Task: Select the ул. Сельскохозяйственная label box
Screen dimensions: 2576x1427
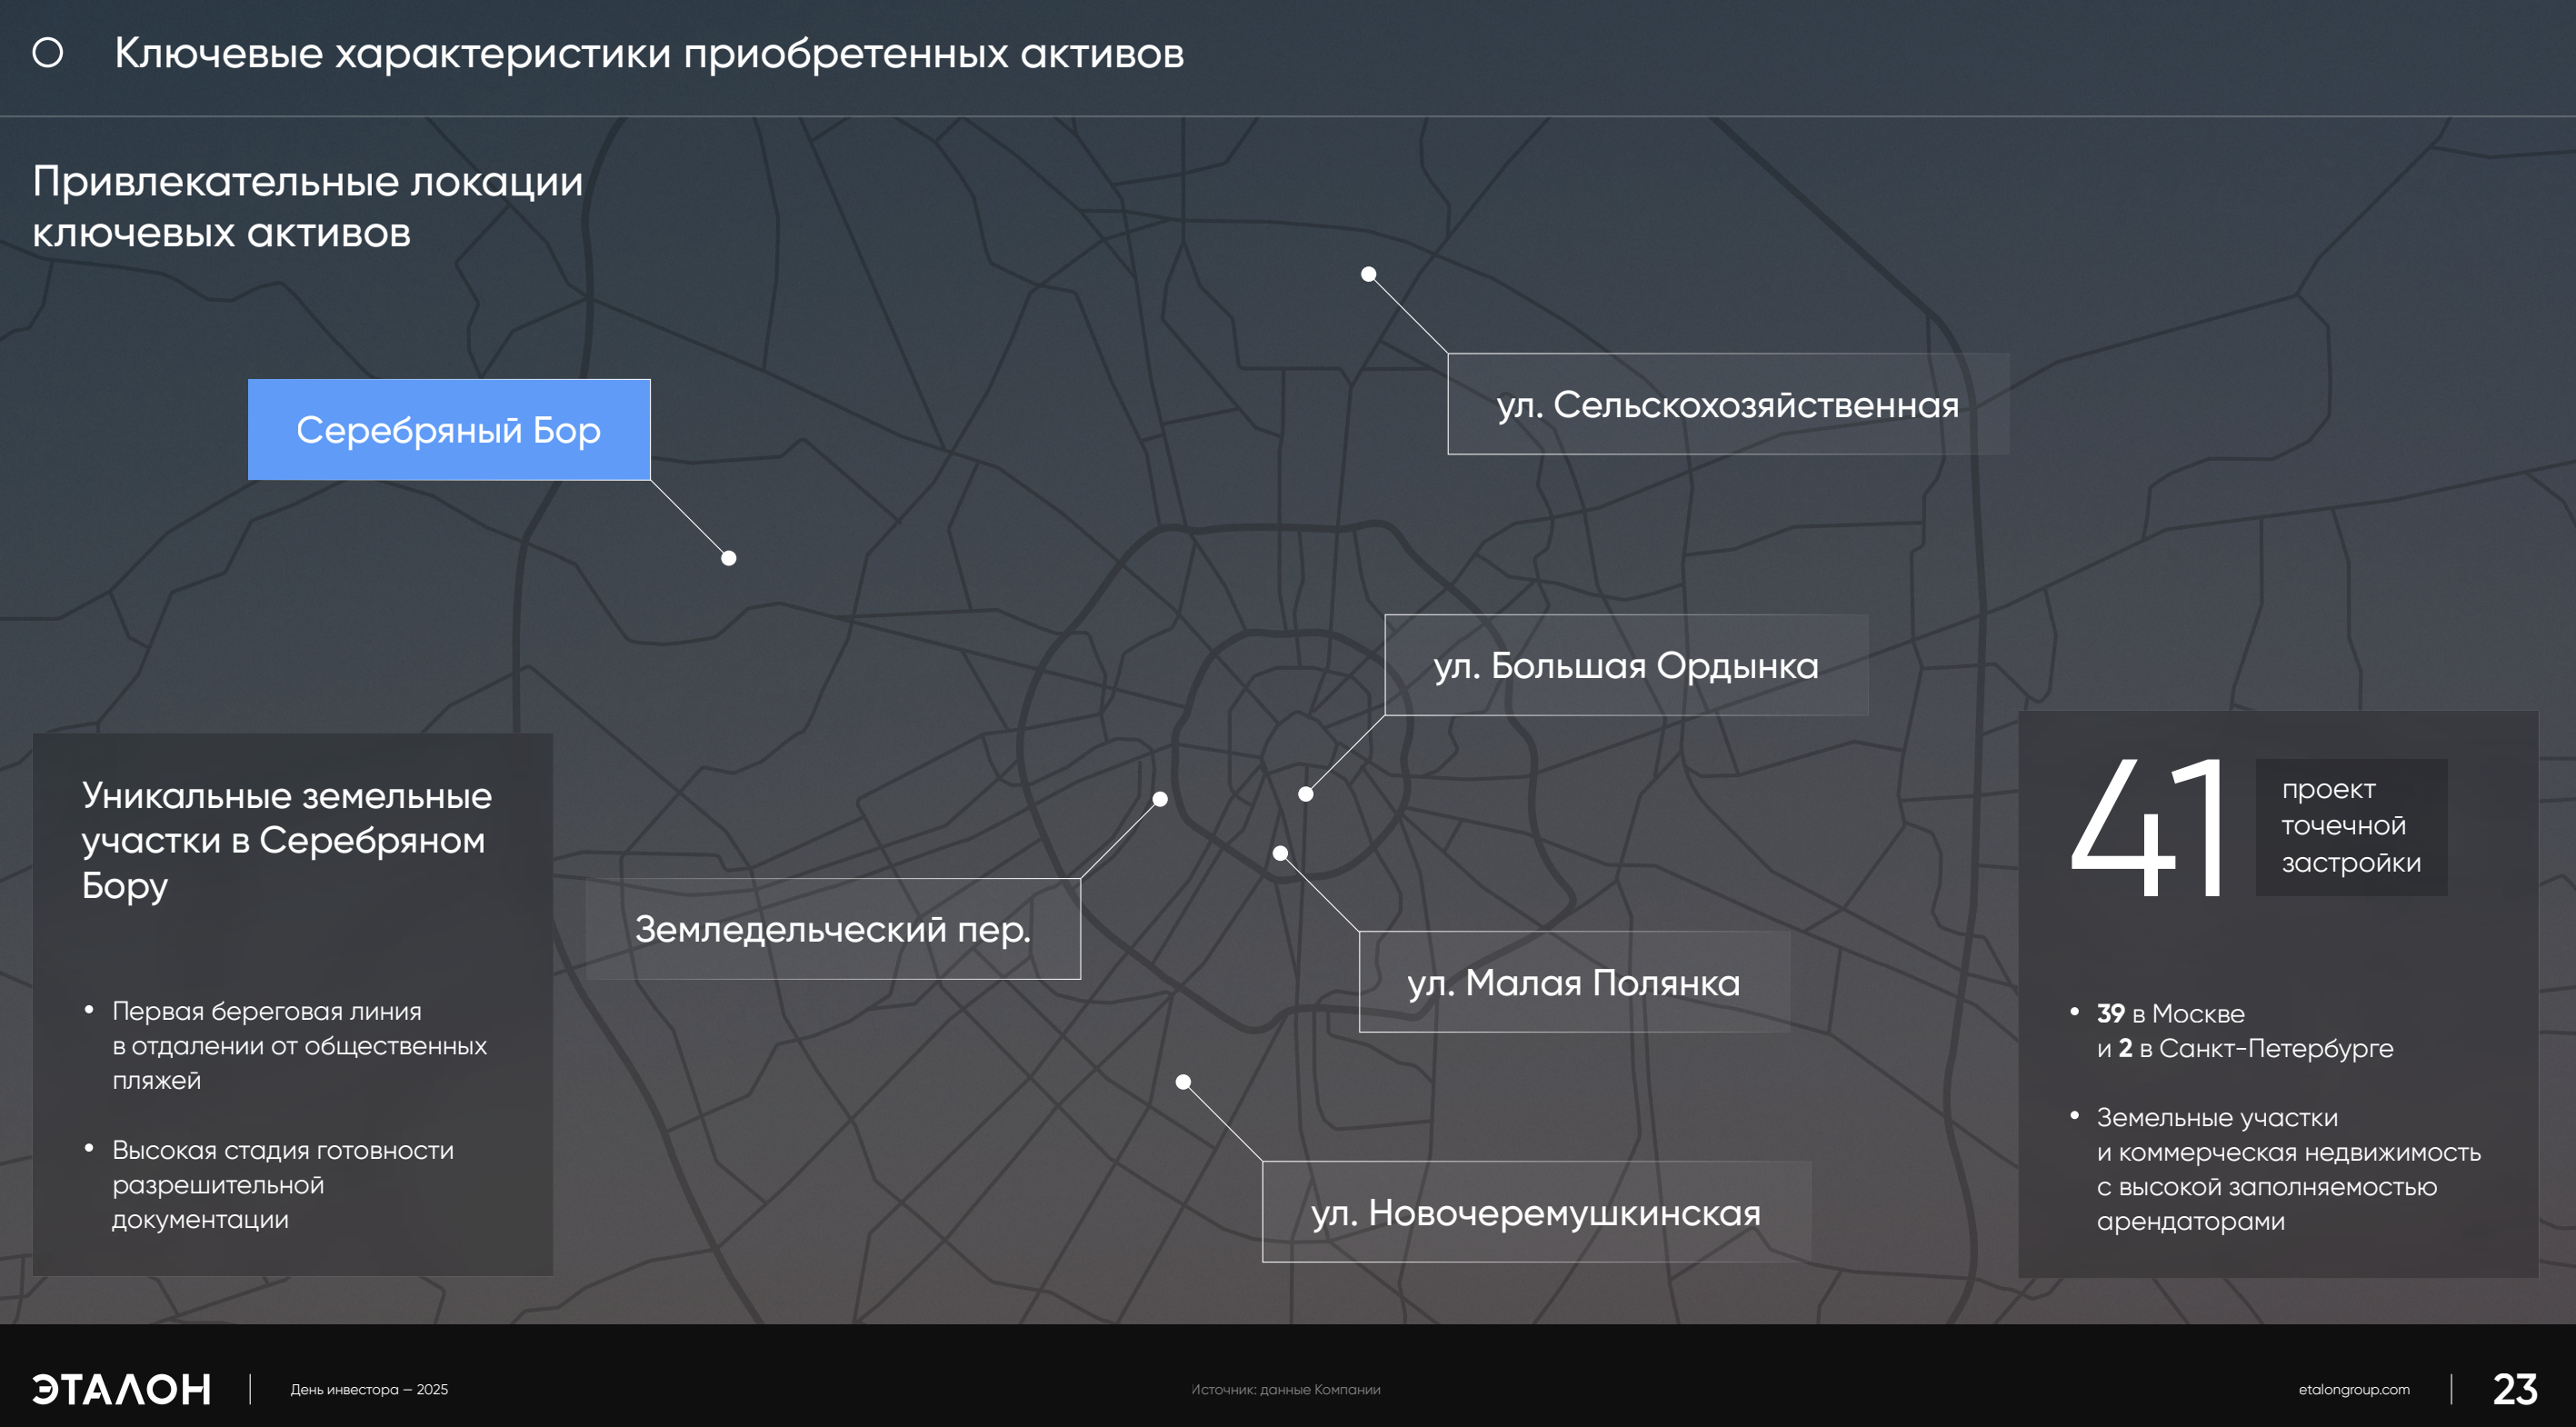Action: click(1727, 404)
